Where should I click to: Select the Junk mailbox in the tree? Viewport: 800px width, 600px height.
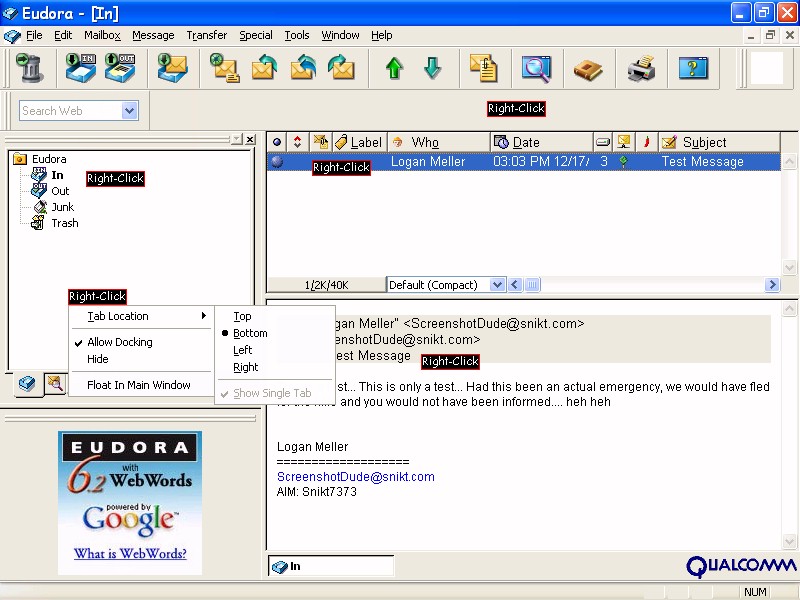click(x=62, y=207)
